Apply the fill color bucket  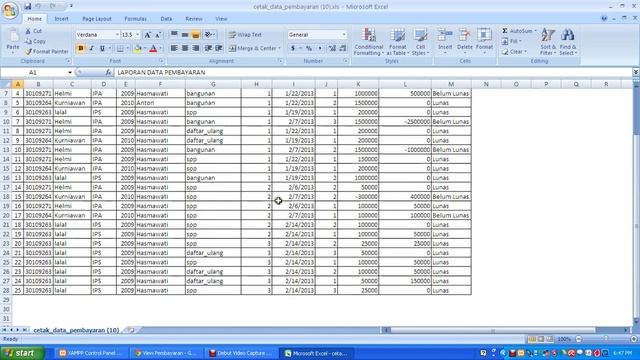click(x=138, y=49)
